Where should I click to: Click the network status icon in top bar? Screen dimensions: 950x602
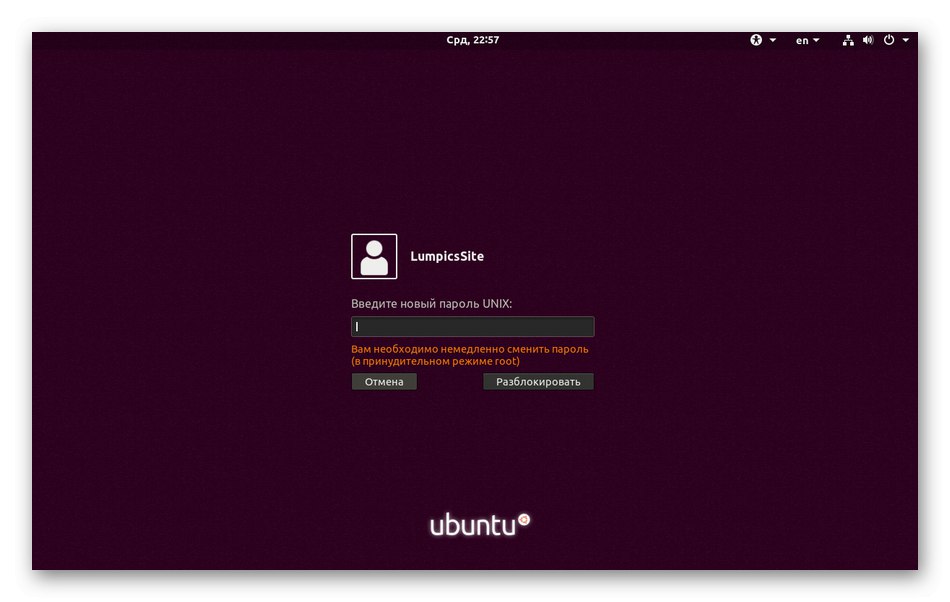coord(847,40)
